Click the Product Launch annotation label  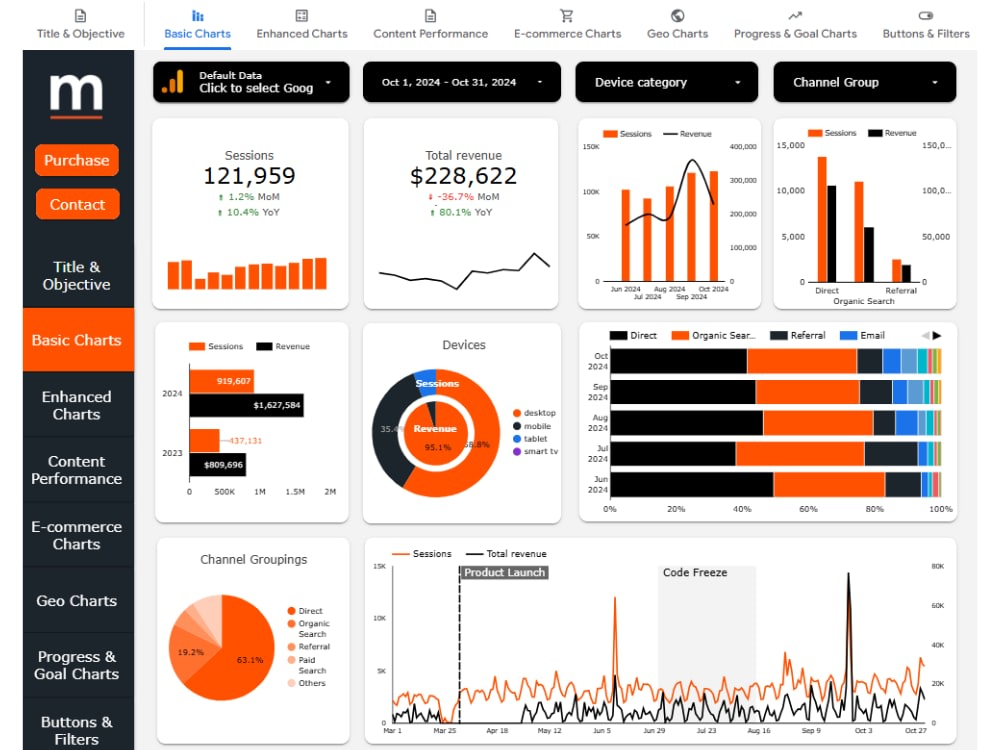(504, 573)
